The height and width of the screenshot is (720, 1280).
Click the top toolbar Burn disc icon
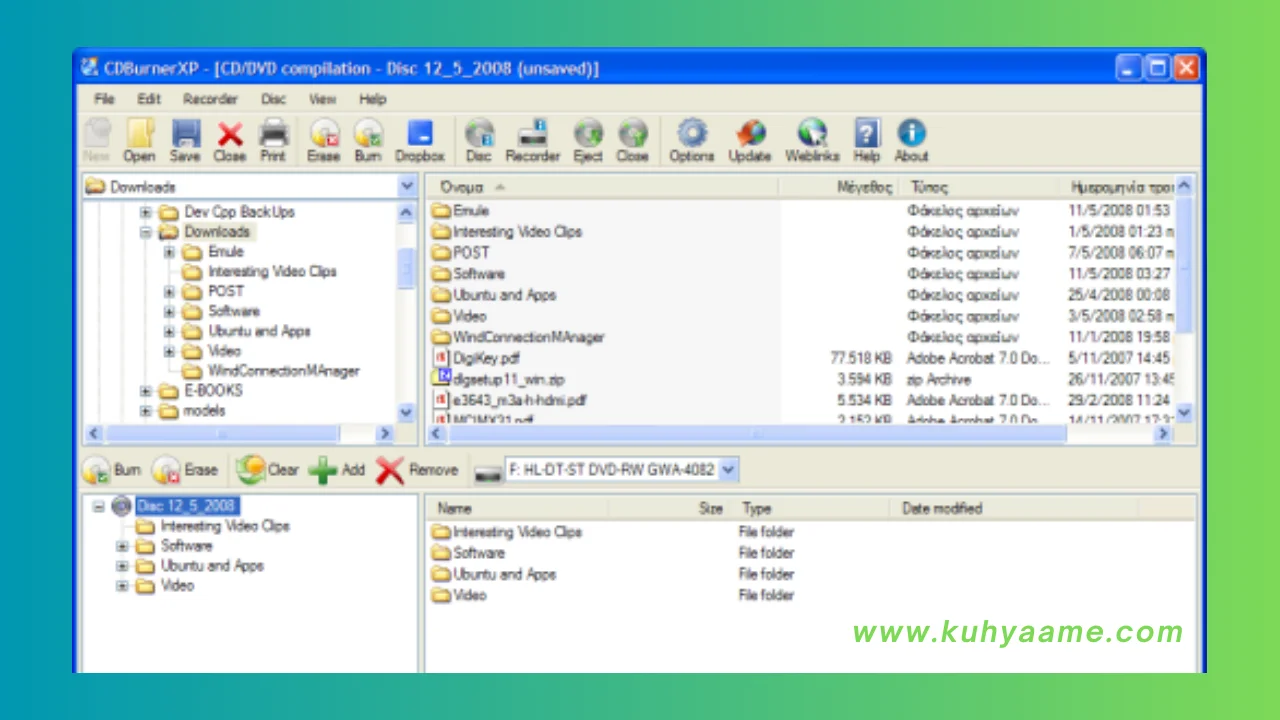point(368,140)
